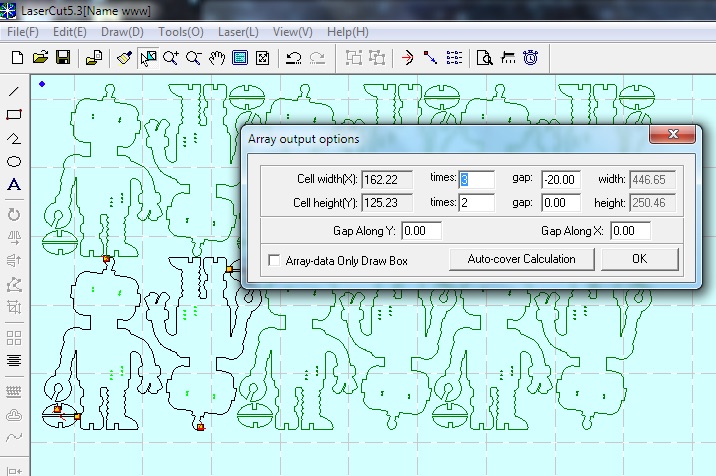
Task: Close the Array output options dialog
Action: 673,134
